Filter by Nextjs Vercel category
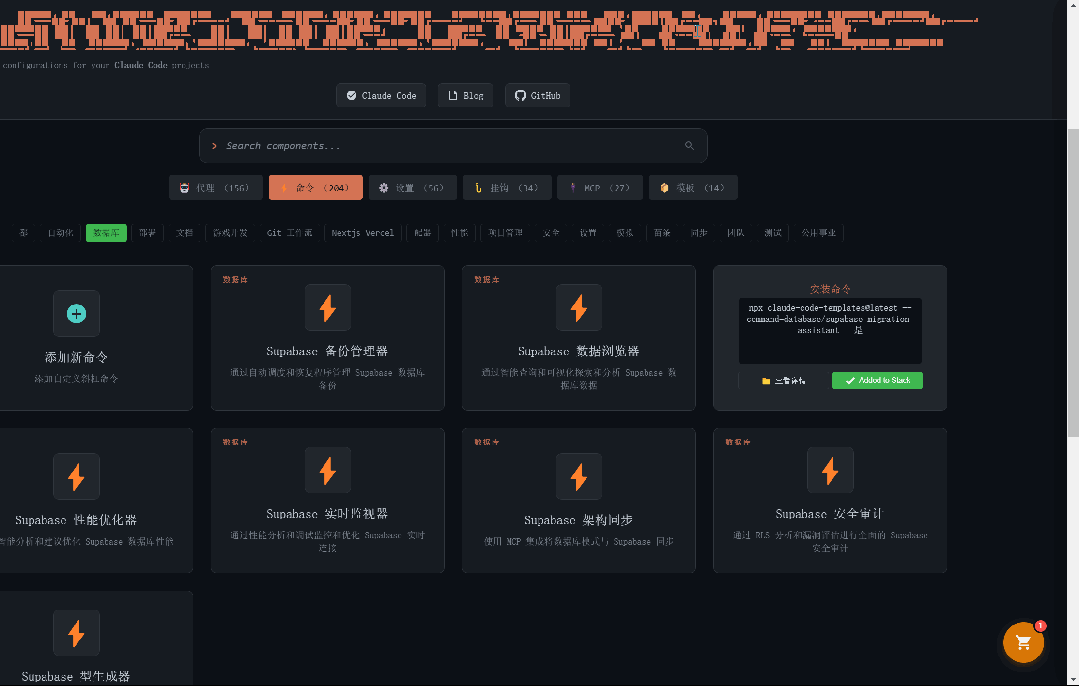Viewport: 1079px width, 686px height. tap(363, 233)
